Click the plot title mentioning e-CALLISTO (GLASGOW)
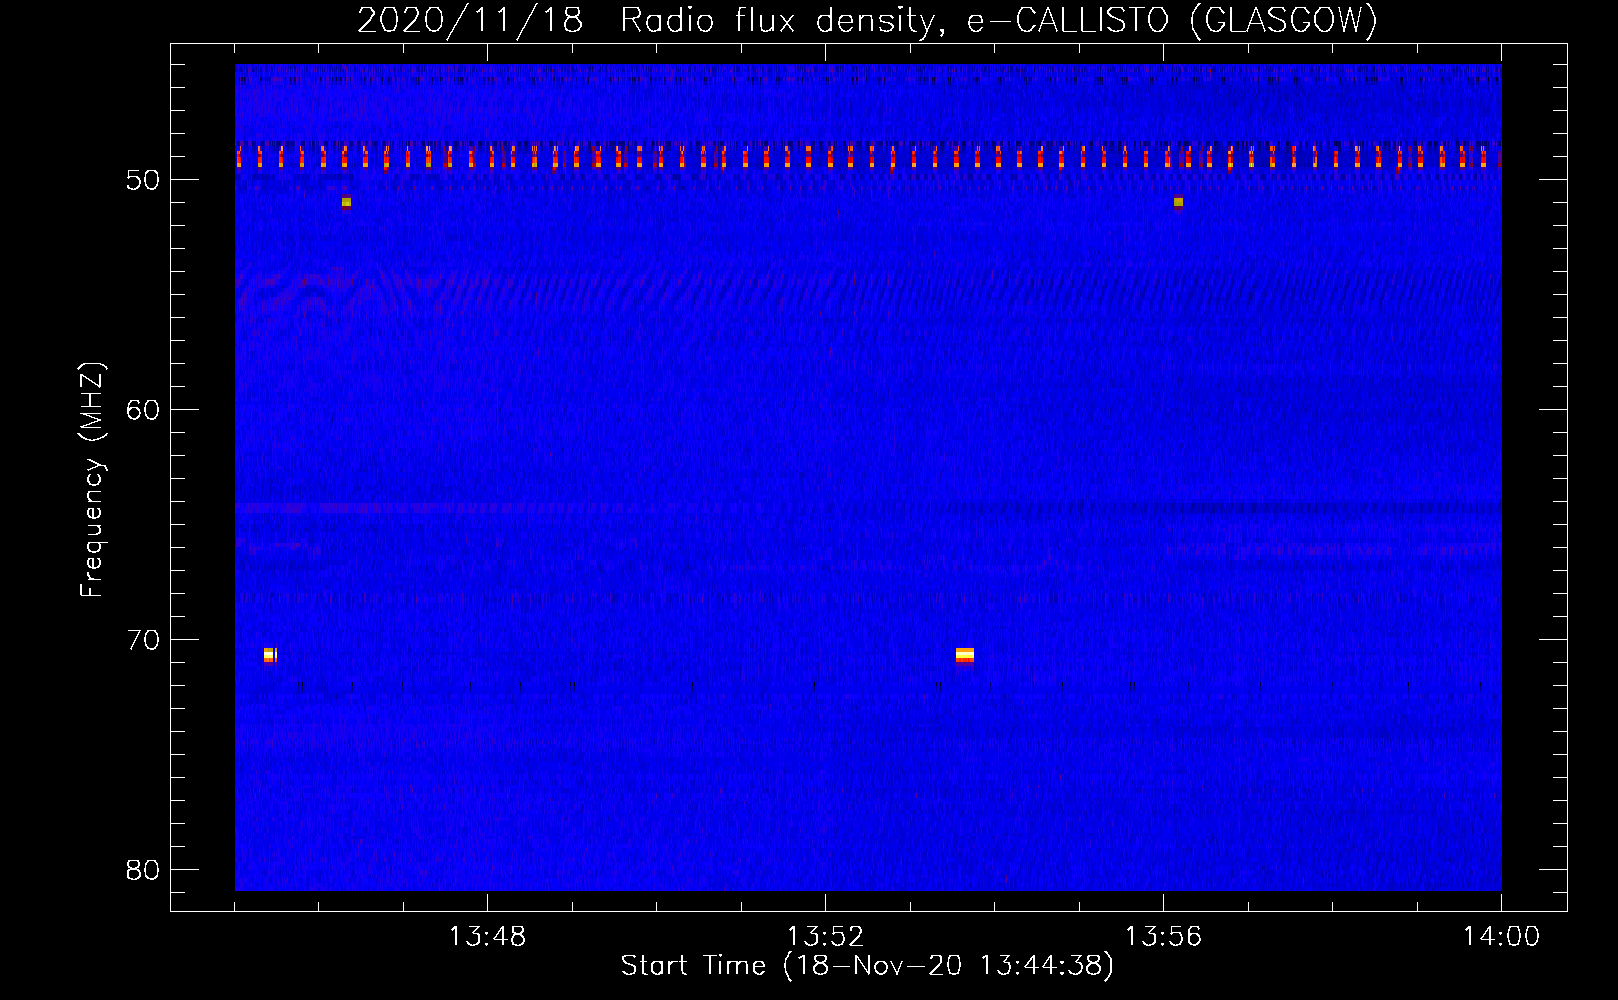Screen dimensions: 1618x1000 868,20
